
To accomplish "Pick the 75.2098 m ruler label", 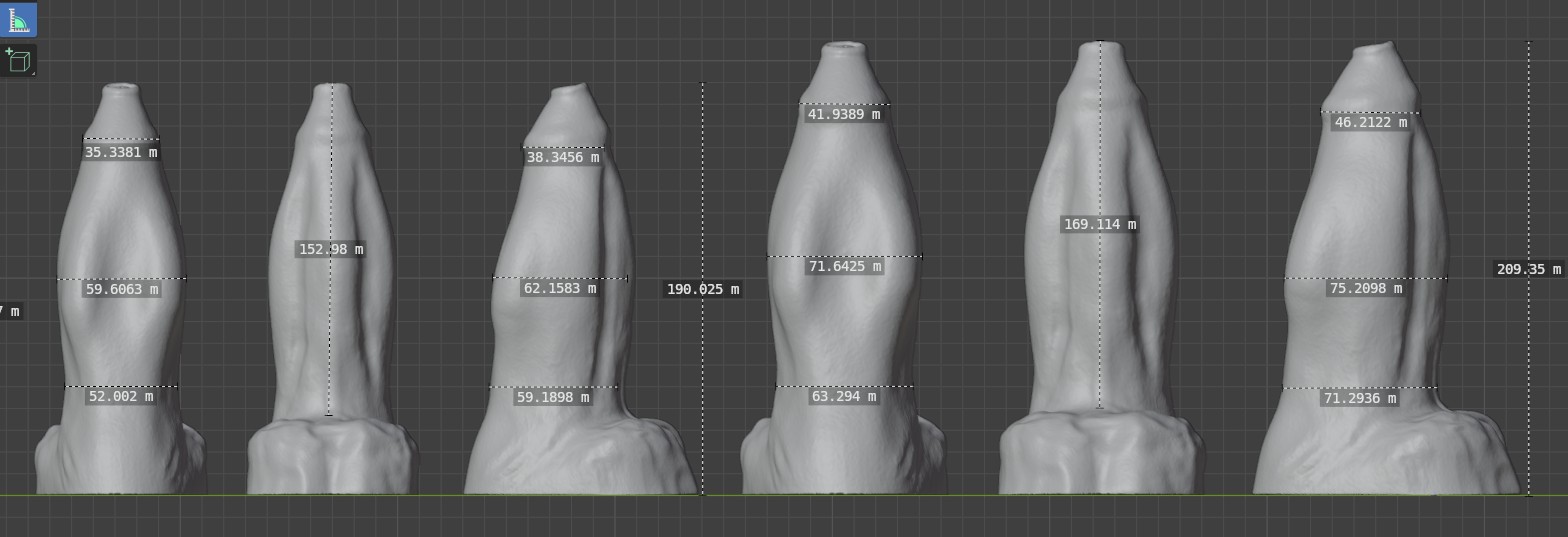I will tap(1365, 289).
